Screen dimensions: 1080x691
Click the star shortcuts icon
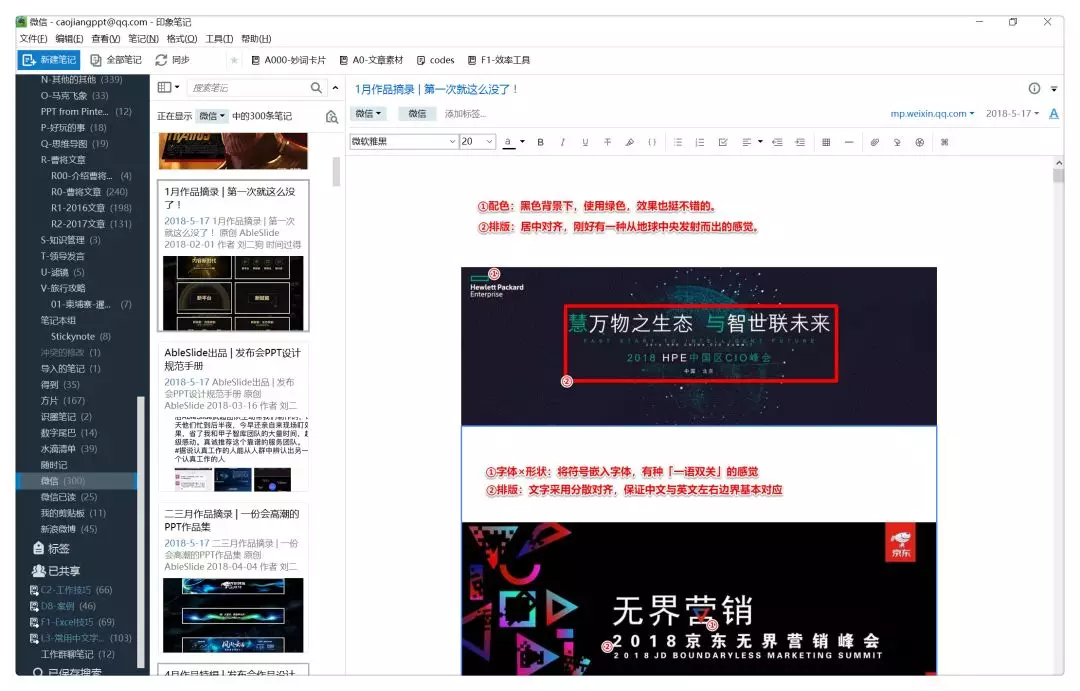coord(234,60)
